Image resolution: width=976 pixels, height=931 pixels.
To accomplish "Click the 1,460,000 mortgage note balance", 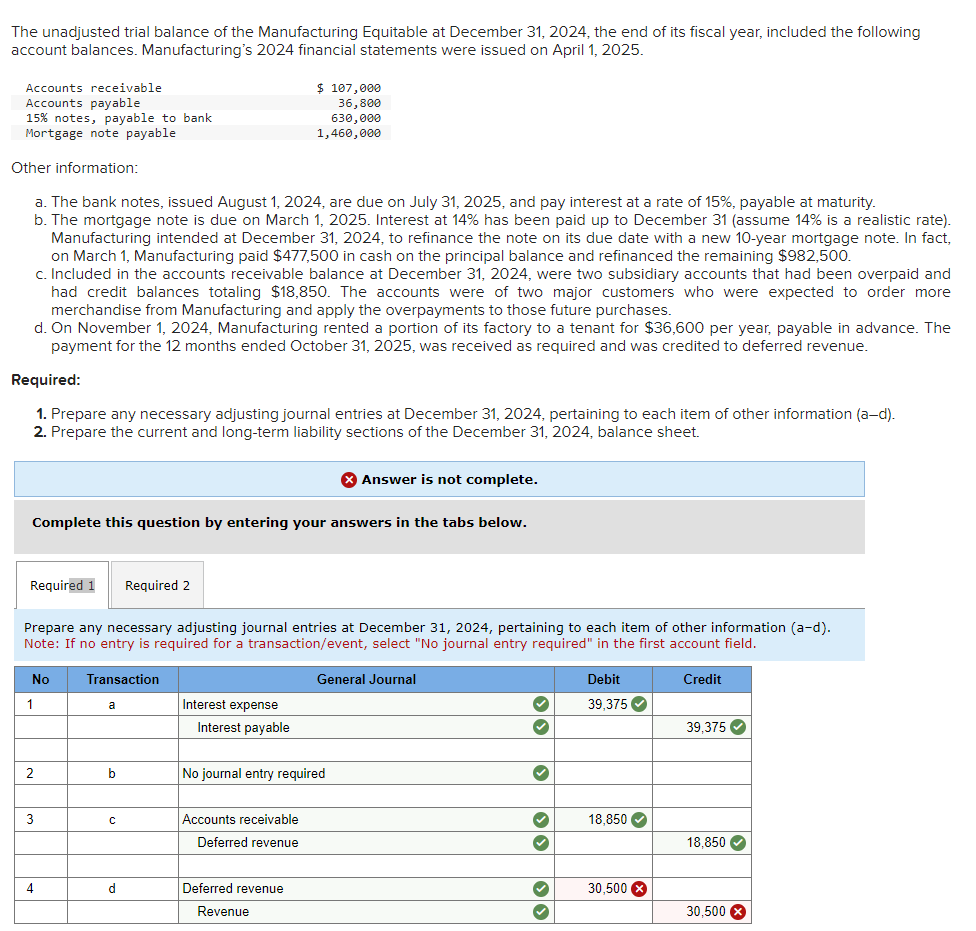I will 349,133.
